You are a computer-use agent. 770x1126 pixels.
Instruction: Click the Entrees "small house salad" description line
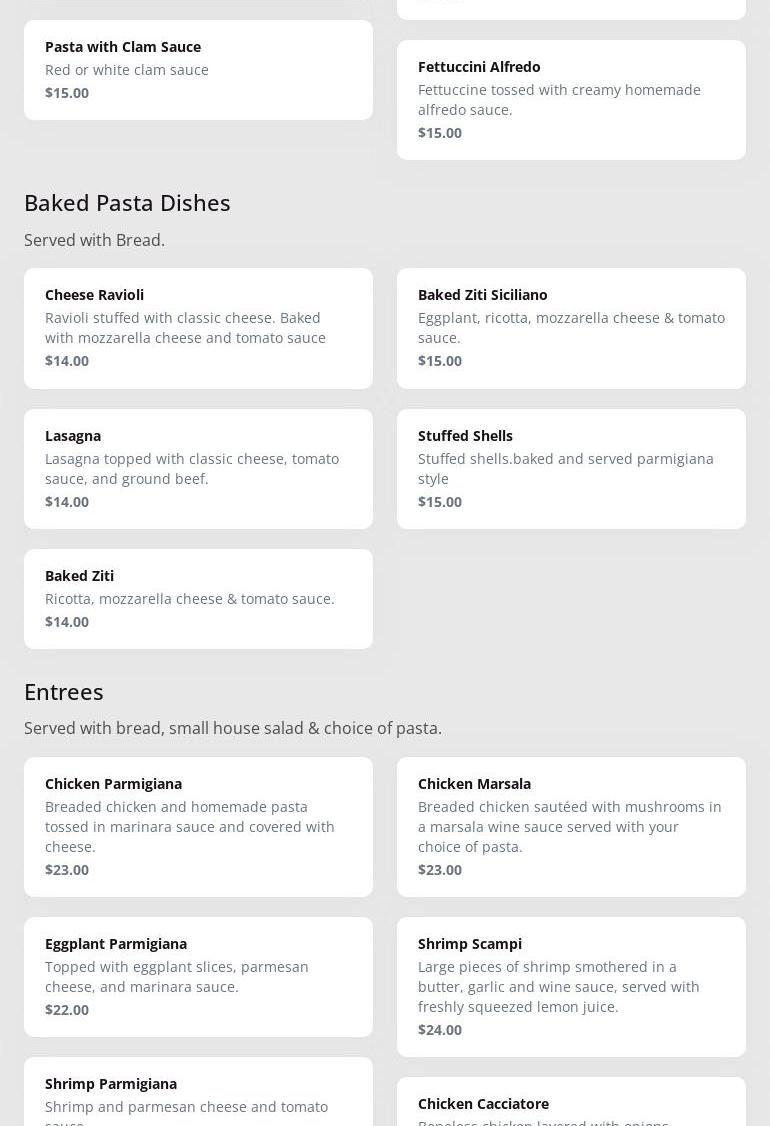tap(233, 728)
